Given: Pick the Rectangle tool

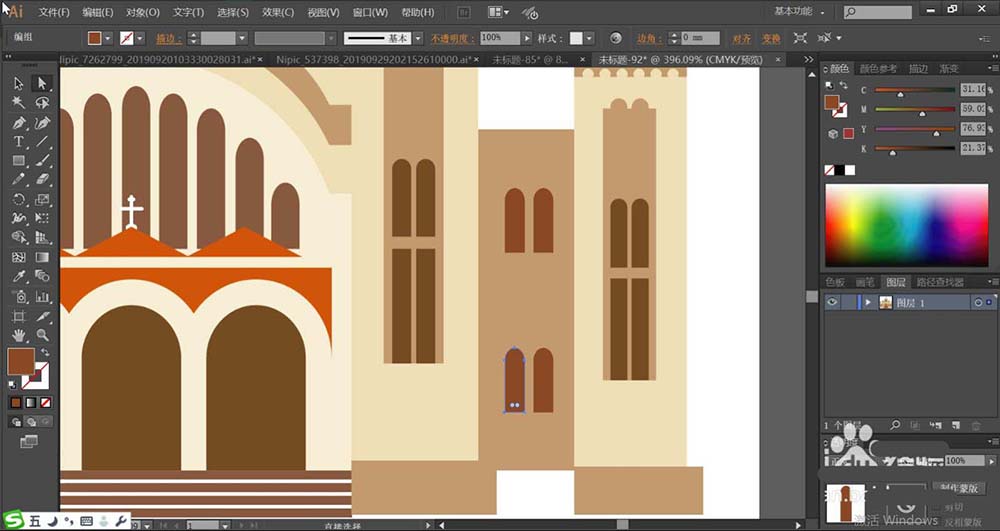Looking at the screenshot, I should 18,161.
